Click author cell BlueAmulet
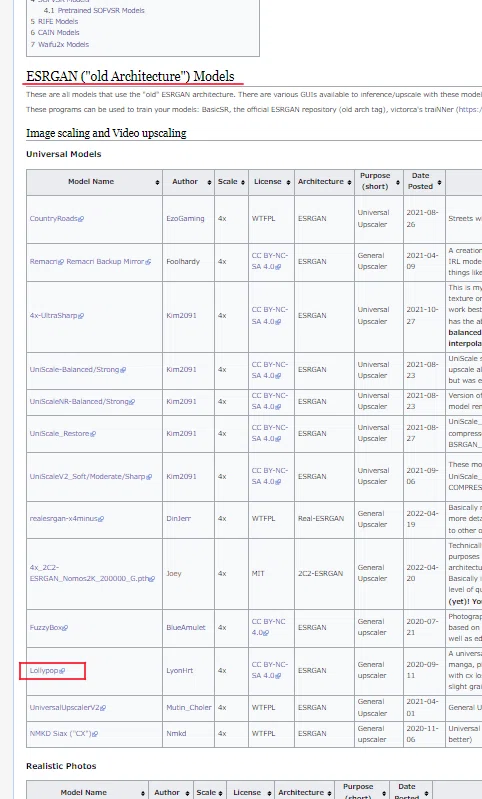Screen dimensions: 482x799 point(186,628)
